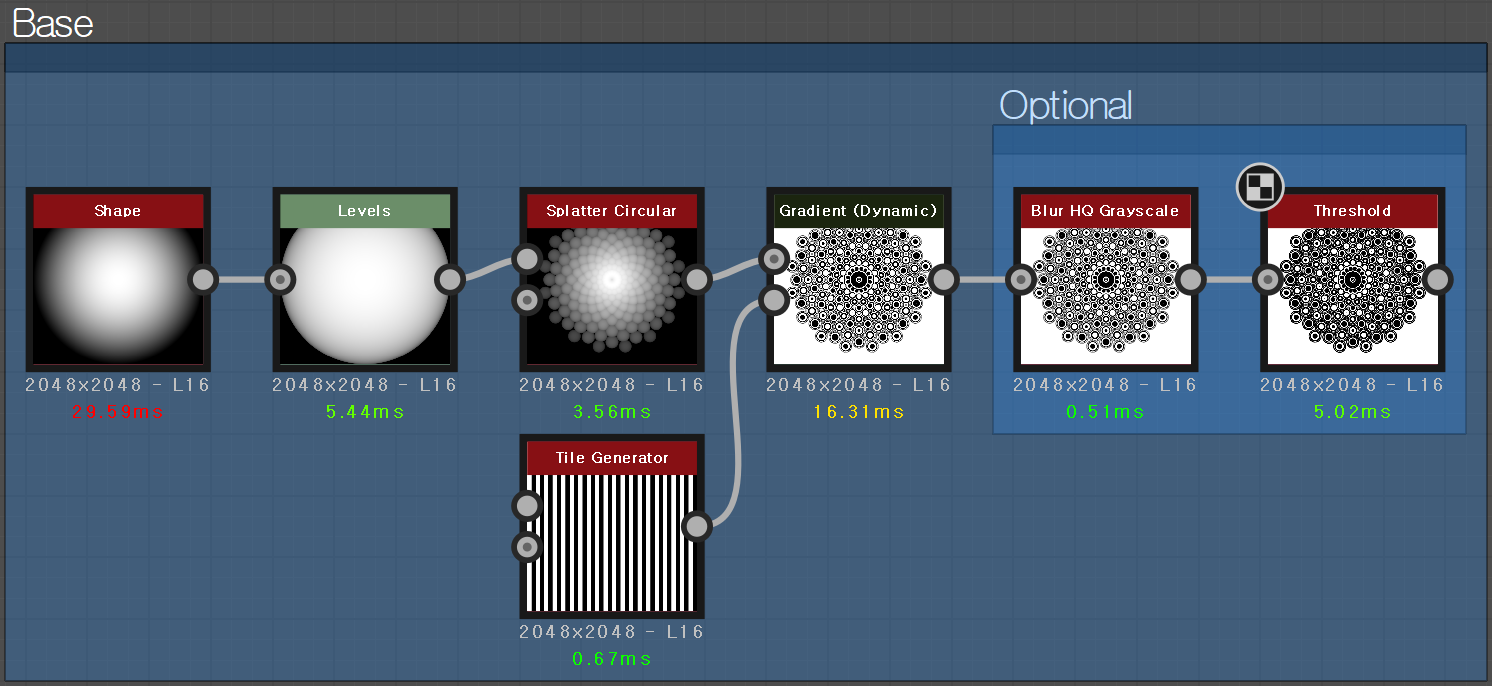Viewport: 1492px width, 686px height.
Task: Click the 3.56ms timing under Splatter Circular
Action: tap(612, 411)
